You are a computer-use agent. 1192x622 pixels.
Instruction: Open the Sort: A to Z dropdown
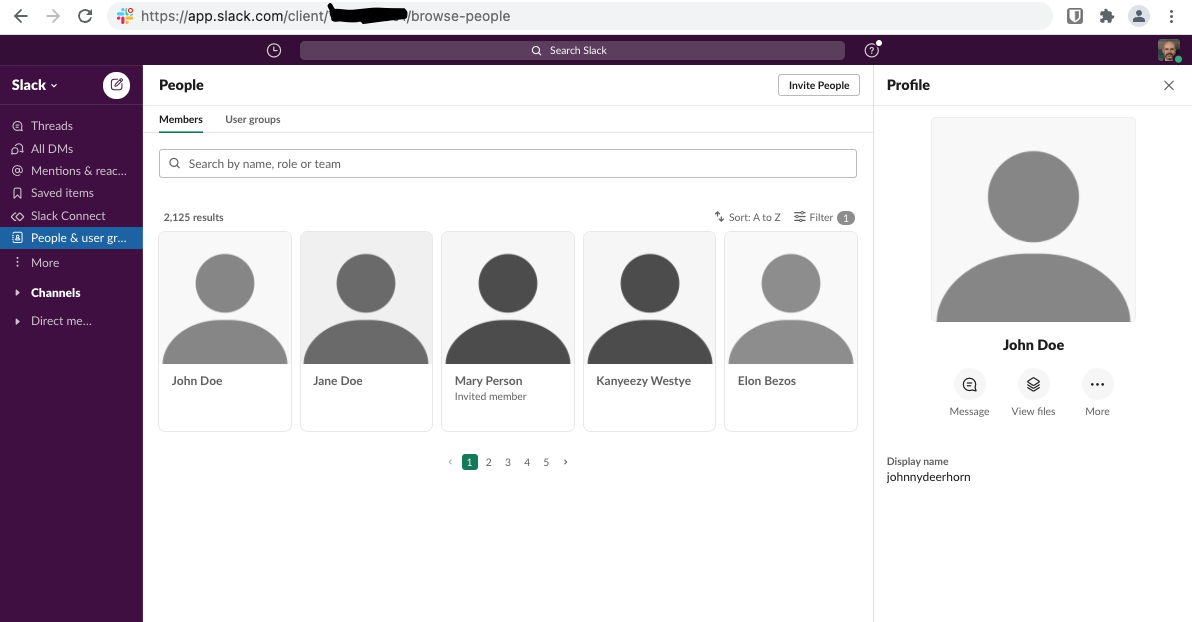click(x=747, y=217)
